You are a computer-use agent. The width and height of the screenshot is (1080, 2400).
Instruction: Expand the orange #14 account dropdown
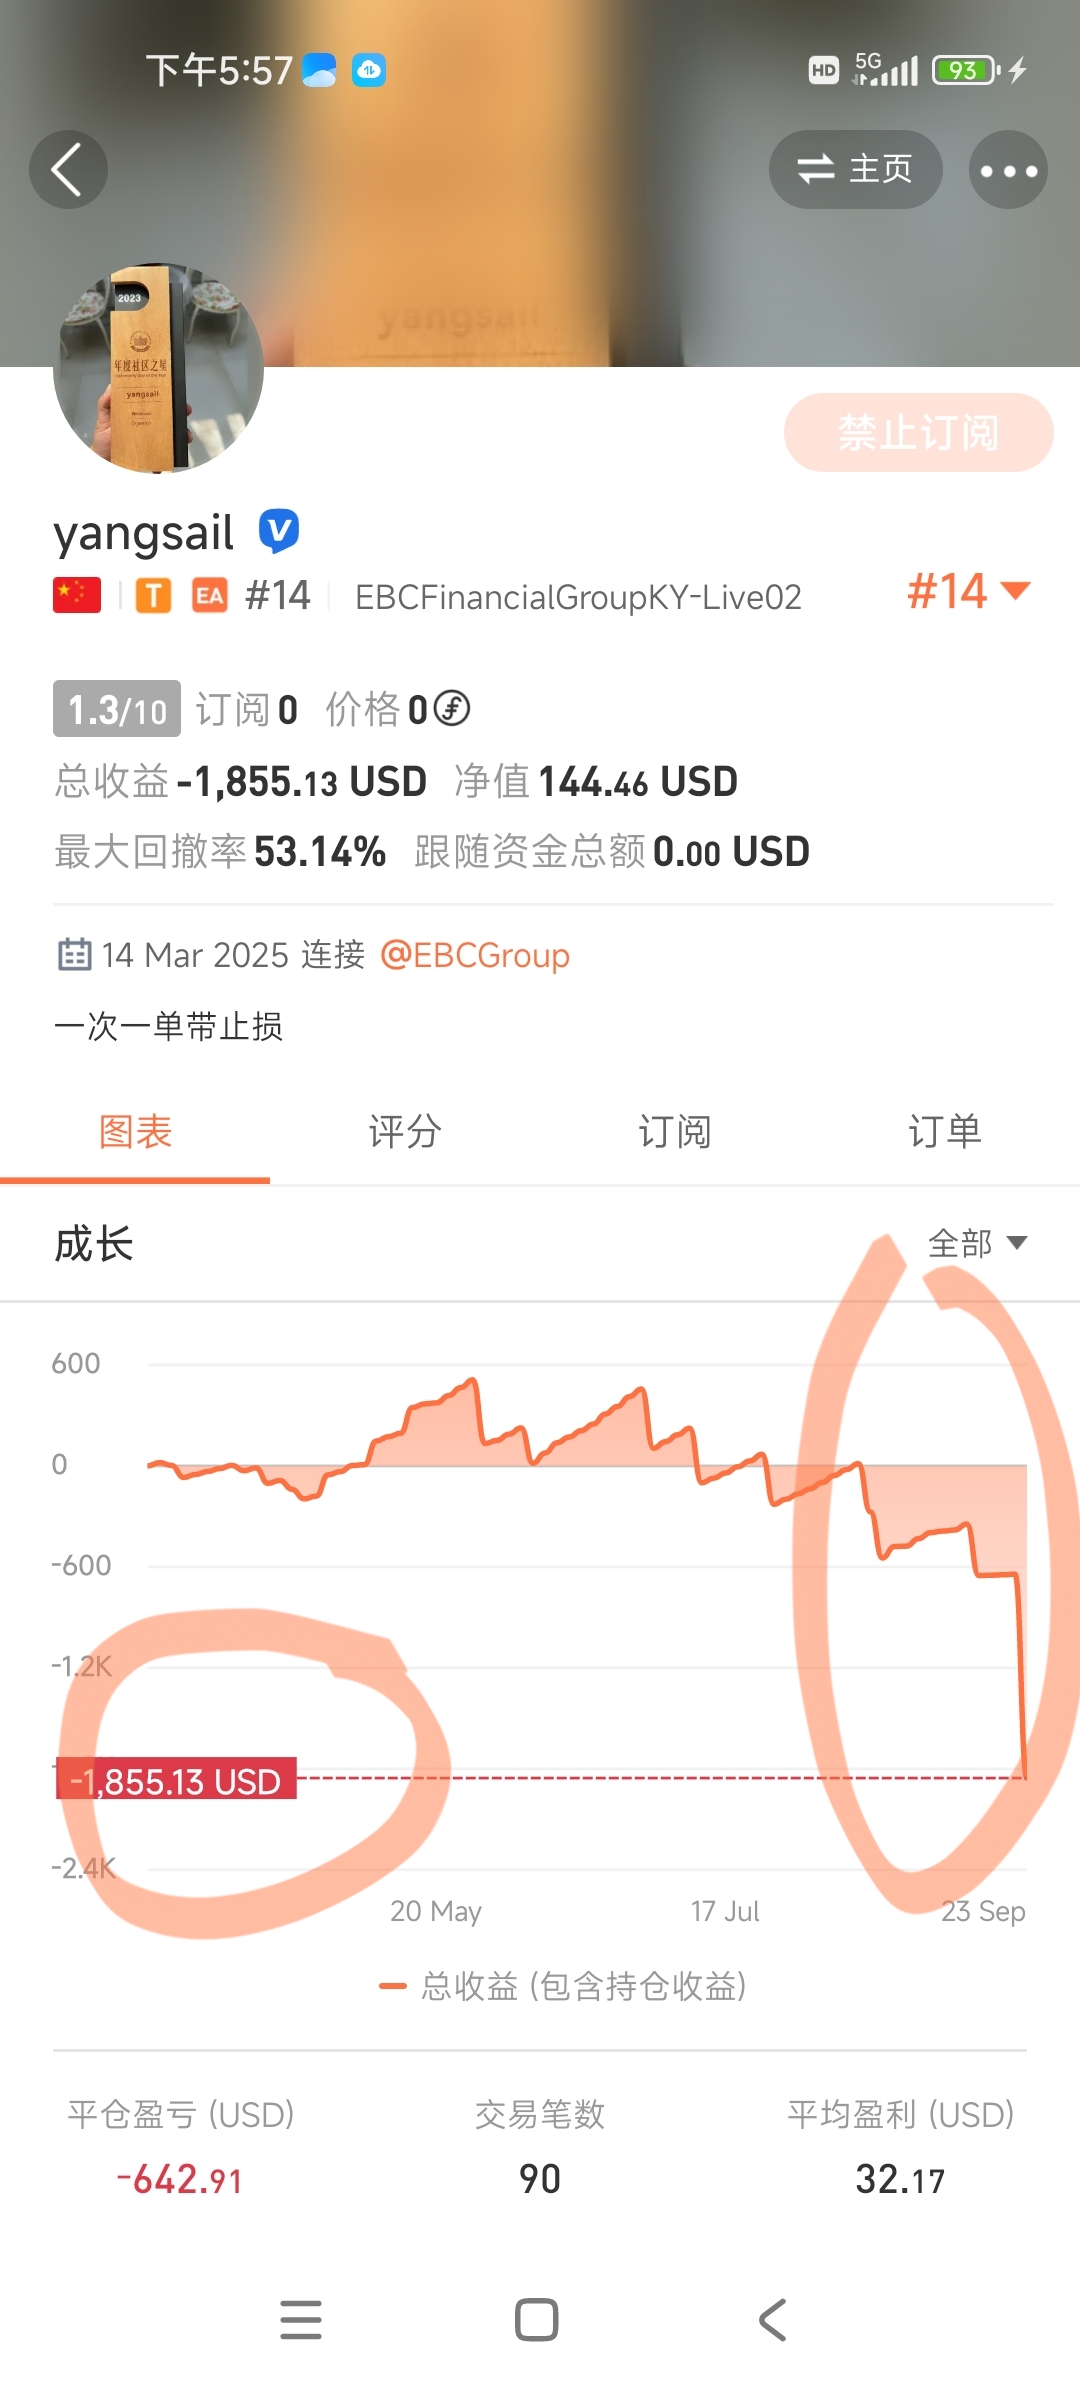968,591
